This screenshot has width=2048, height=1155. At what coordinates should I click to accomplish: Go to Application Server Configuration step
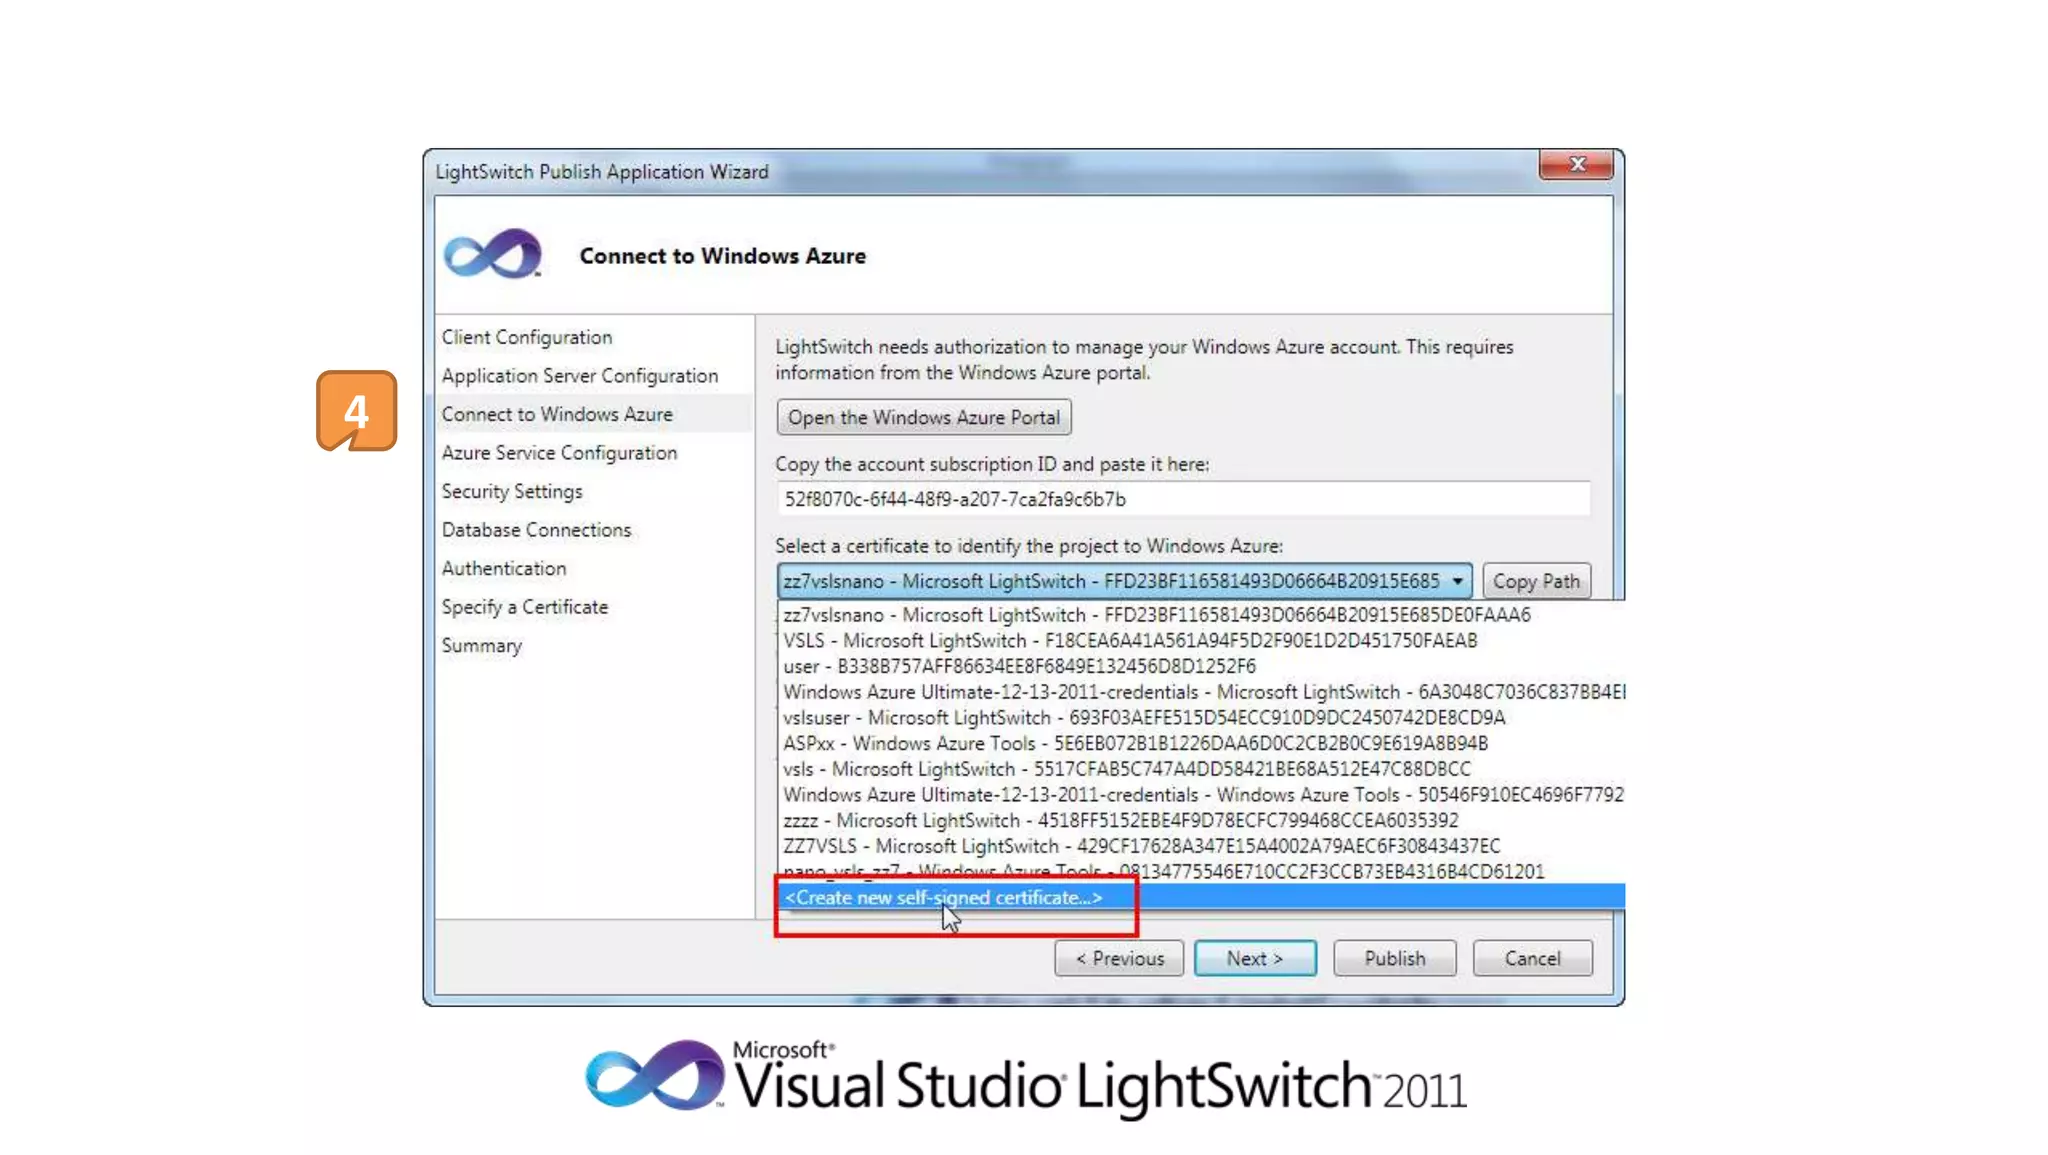point(579,376)
